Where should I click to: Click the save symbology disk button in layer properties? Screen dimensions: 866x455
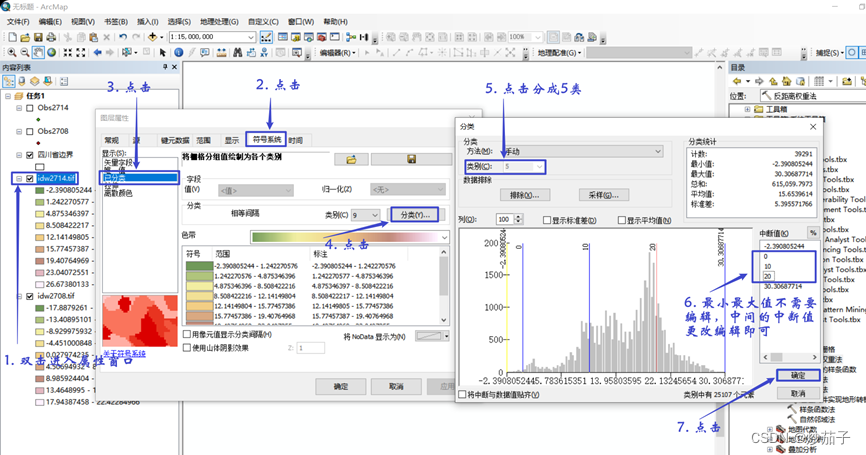tap(411, 159)
